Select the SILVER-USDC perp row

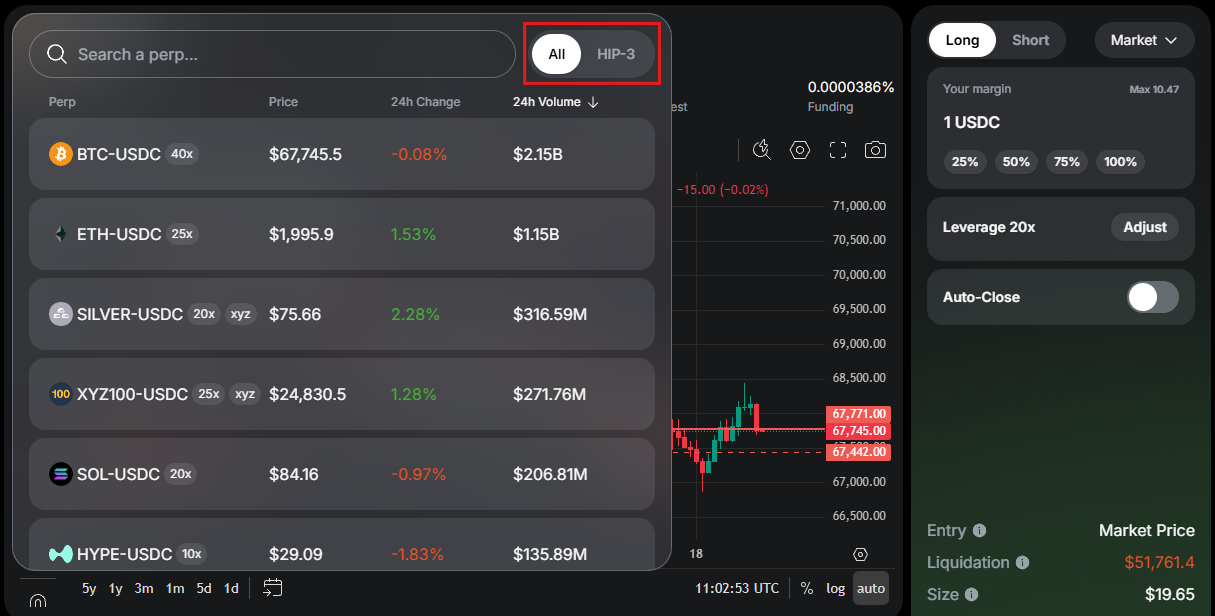coord(342,314)
